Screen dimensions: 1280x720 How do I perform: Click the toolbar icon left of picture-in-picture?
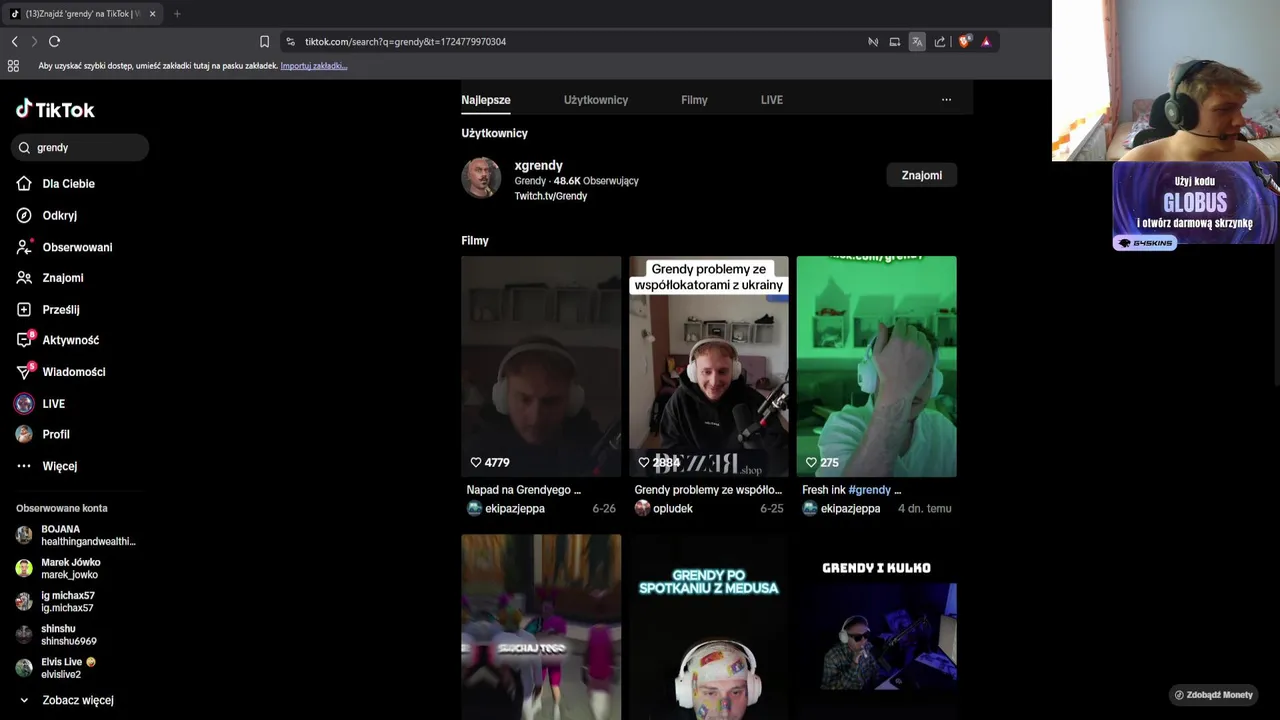(x=873, y=41)
